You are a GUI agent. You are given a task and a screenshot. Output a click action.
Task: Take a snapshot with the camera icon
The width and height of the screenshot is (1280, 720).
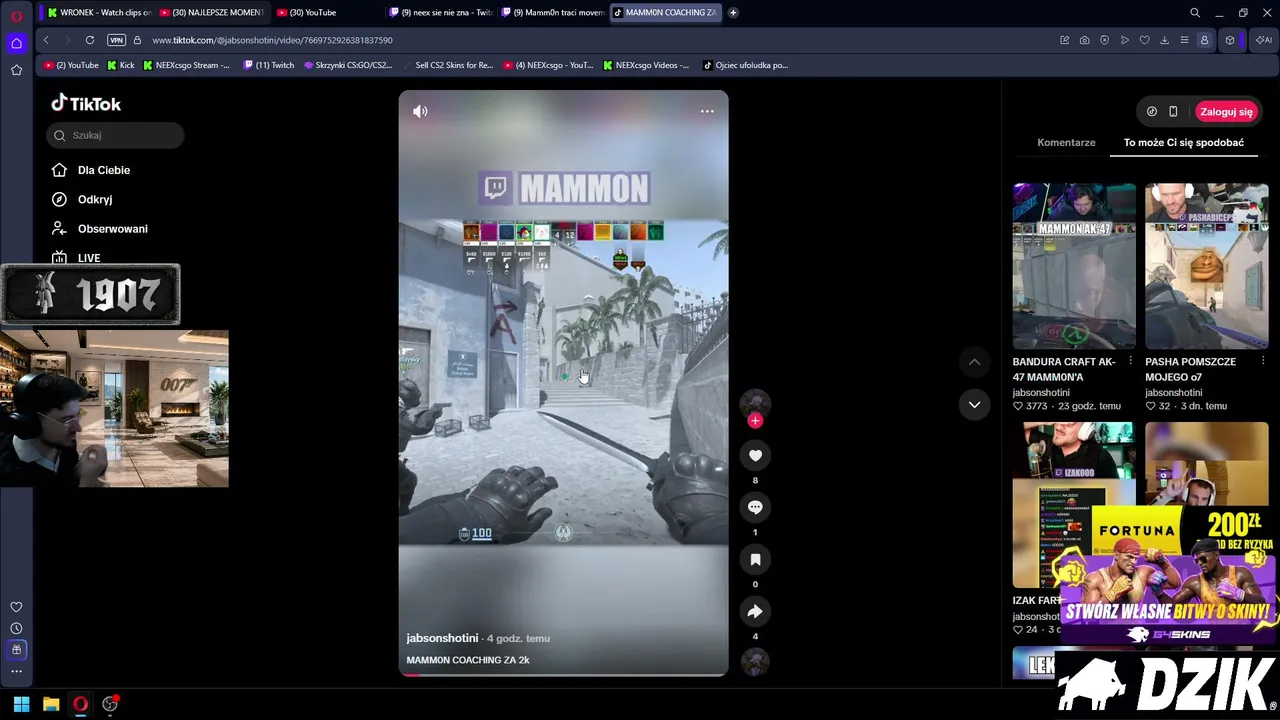(1084, 40)
